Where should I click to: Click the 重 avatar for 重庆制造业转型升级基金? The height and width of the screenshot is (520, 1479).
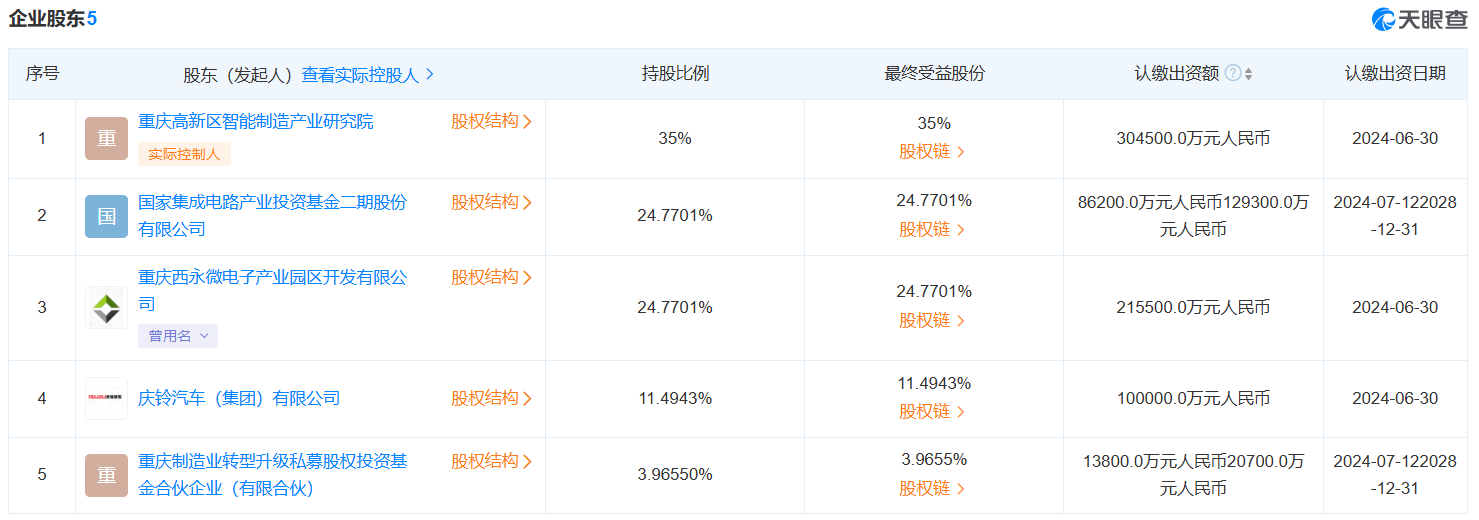pyautogui.click(x=106, y=475)
